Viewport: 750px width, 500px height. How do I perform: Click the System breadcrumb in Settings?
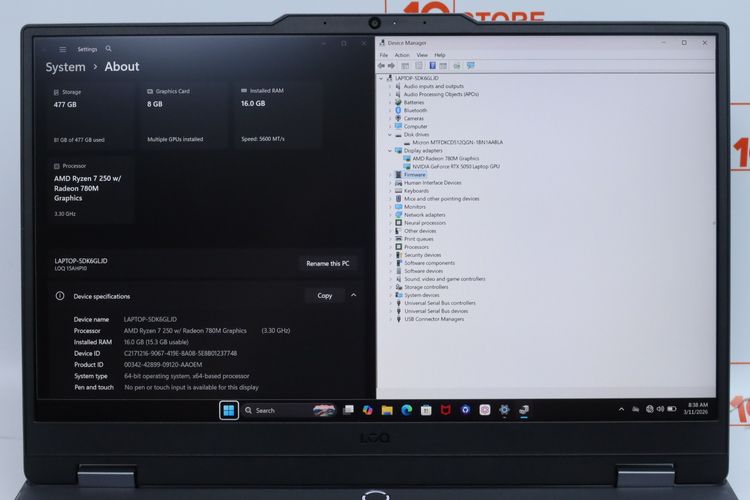point(66,67)
